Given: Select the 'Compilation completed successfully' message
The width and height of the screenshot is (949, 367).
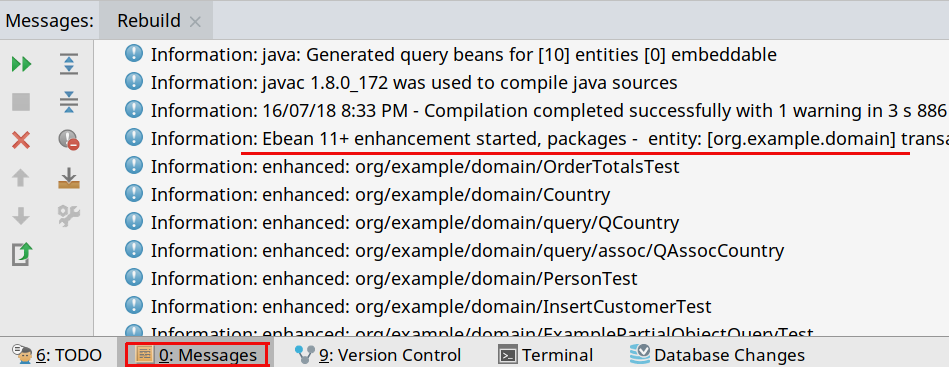Looking at the screenshot, I should 548,110.
